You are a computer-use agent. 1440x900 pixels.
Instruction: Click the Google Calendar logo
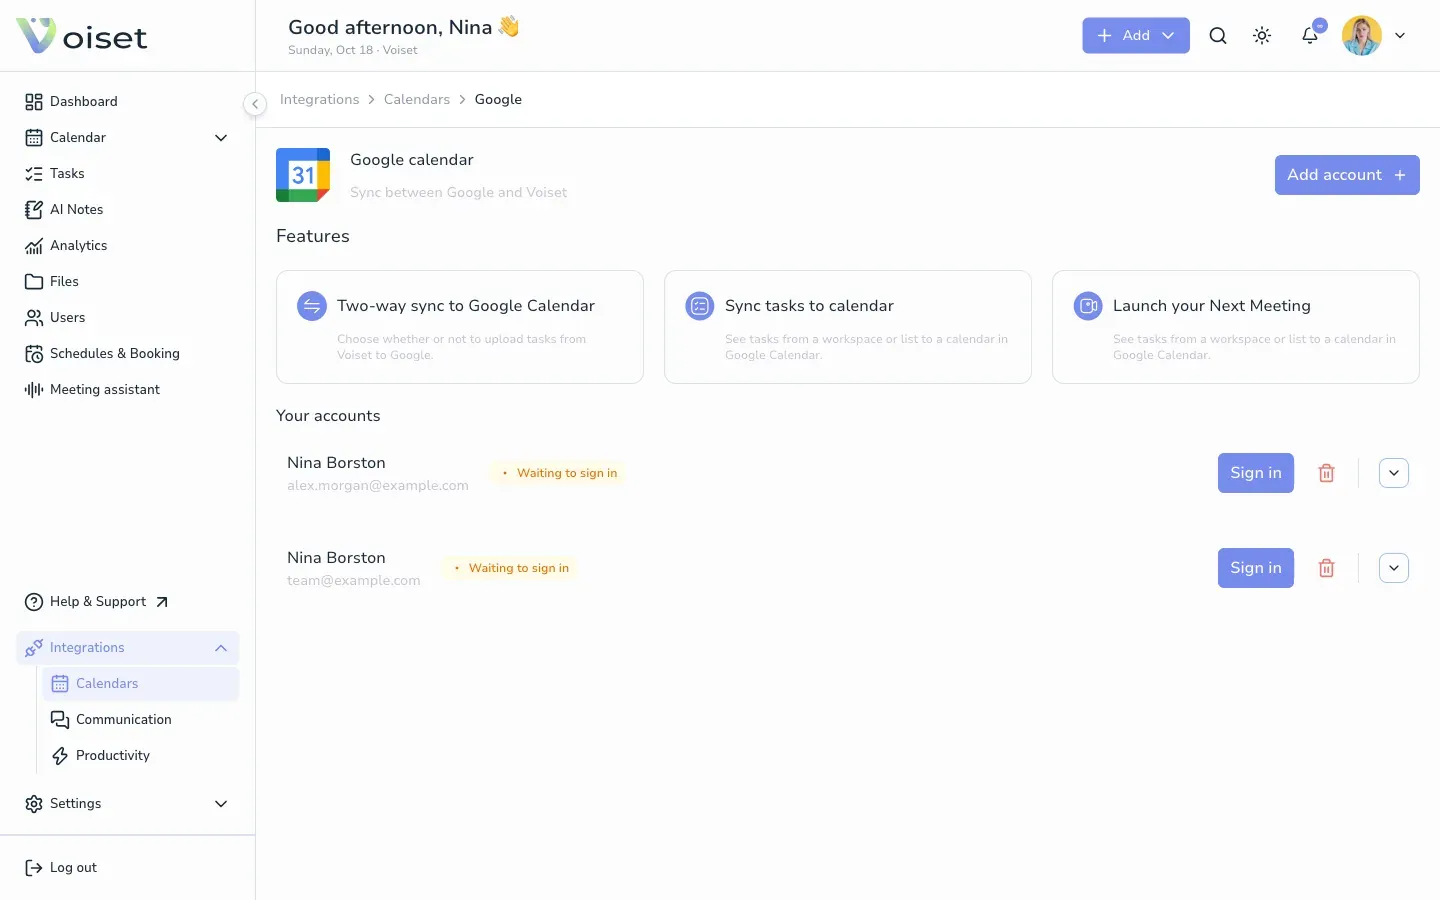click(303, 175)
